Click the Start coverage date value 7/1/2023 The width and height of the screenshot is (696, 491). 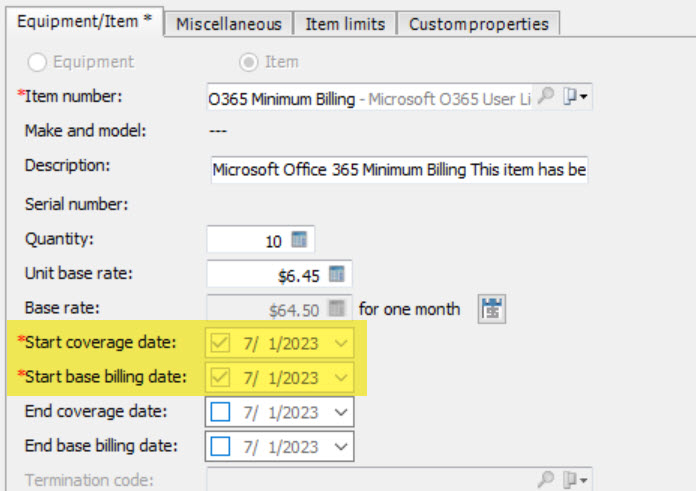[281, 344]
